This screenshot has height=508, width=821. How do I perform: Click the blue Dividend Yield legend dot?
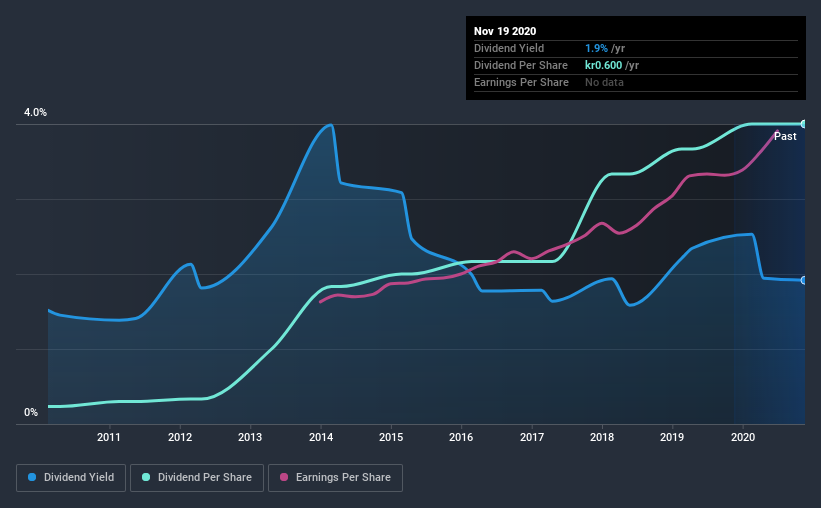[x=32, y=477]
